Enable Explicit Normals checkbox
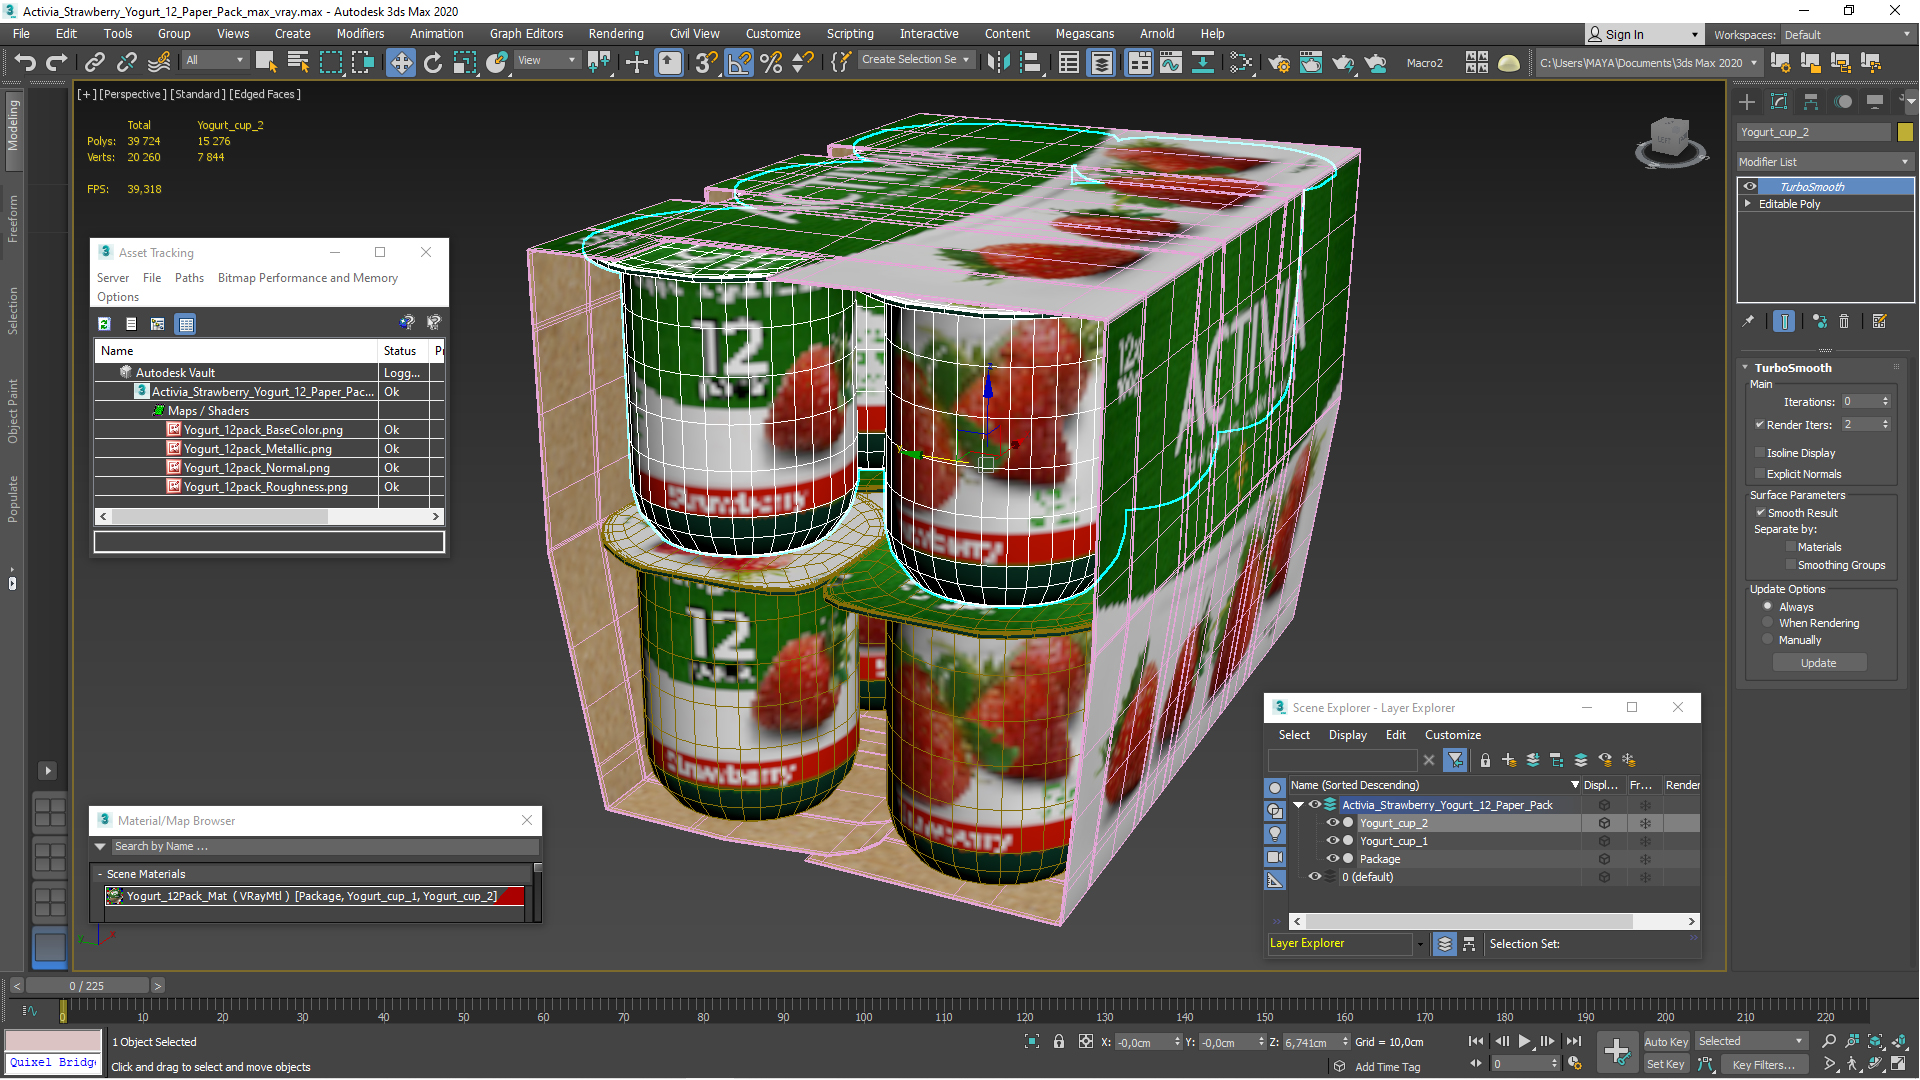Image resolution: width=1920 pixels, height=1080 pixels. (x=1760, y=474)
